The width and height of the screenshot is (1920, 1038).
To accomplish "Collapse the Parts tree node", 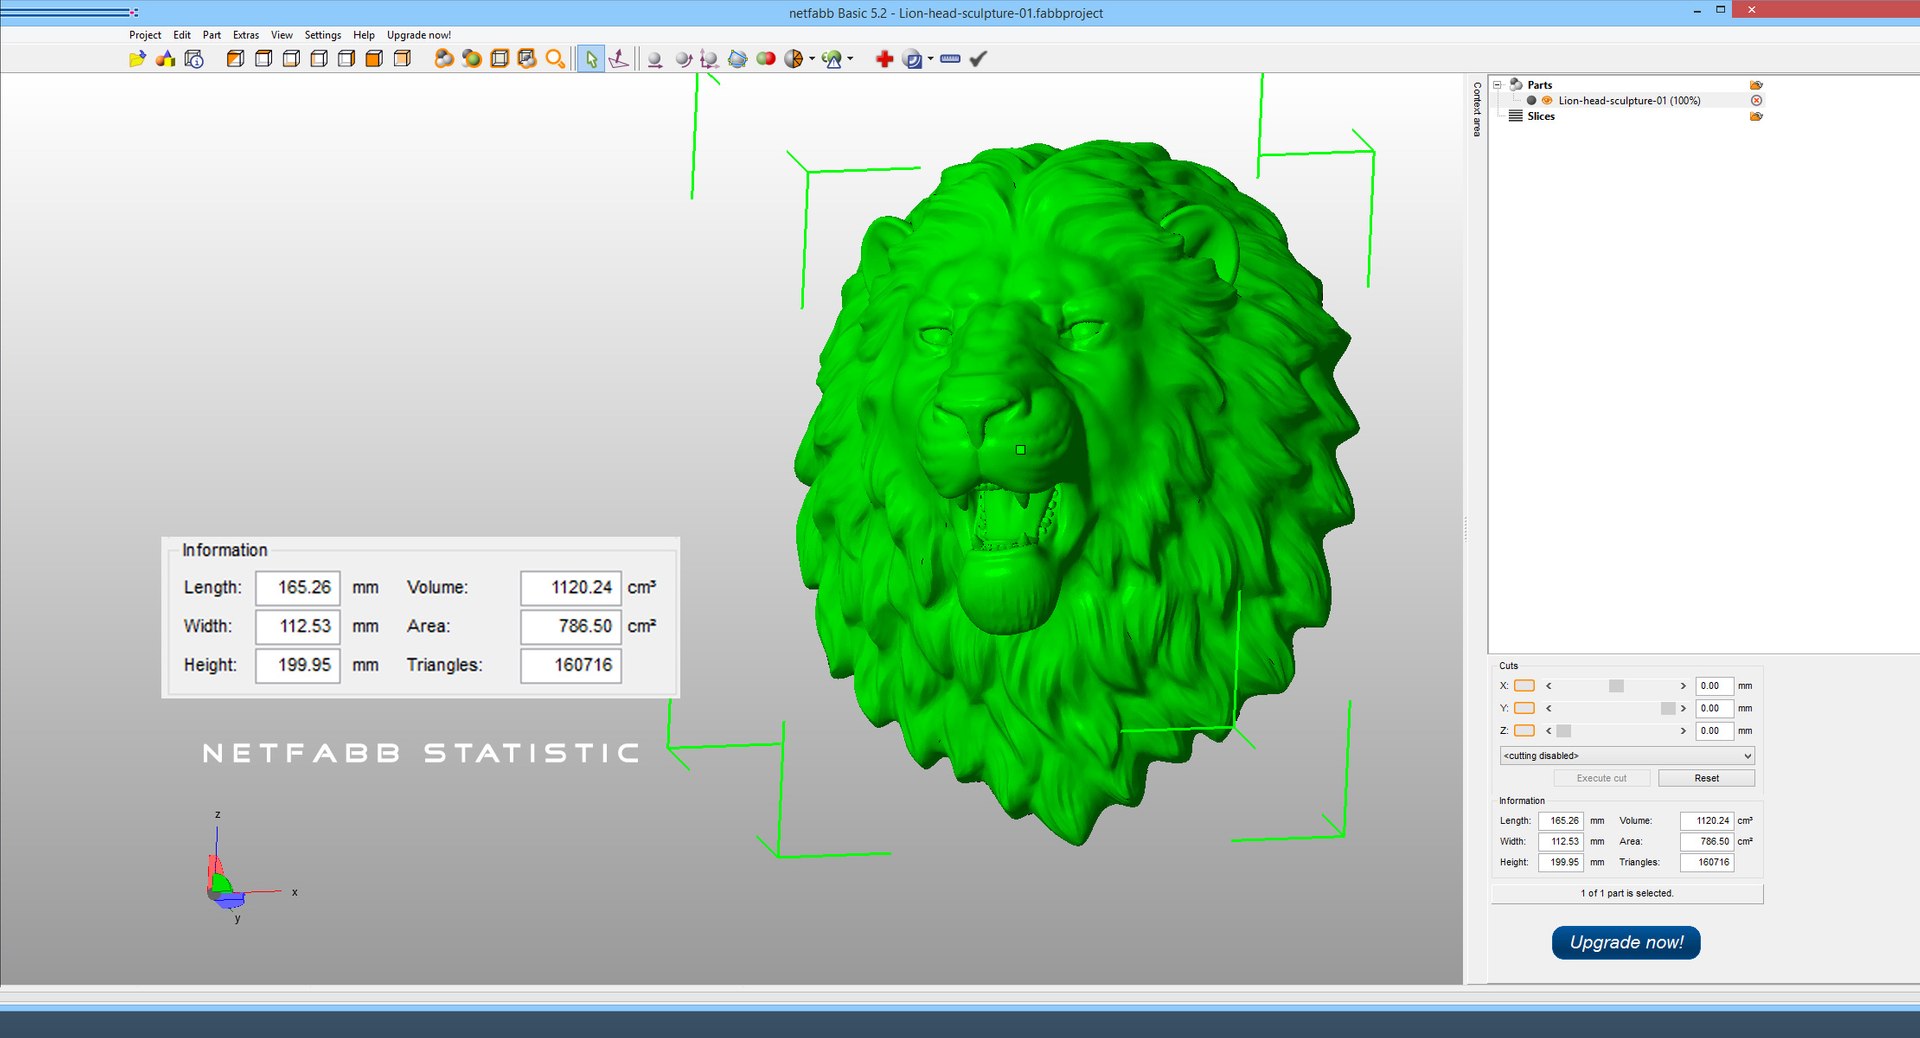I will [x=1497, y=85].
